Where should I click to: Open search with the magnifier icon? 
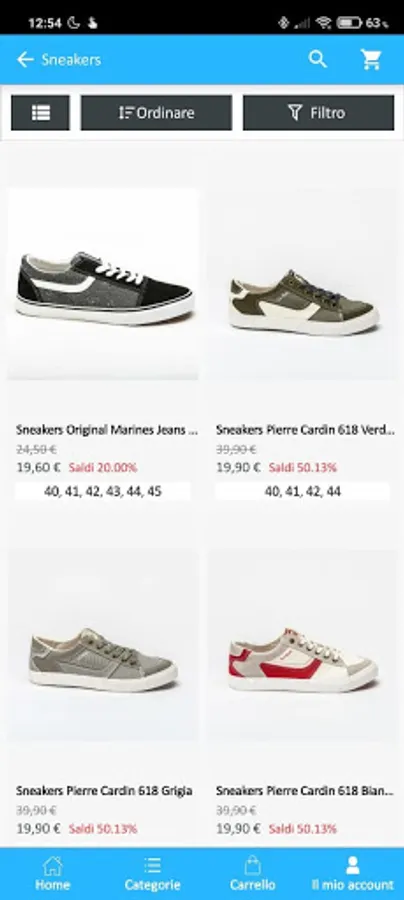click(x=317, y=59)
